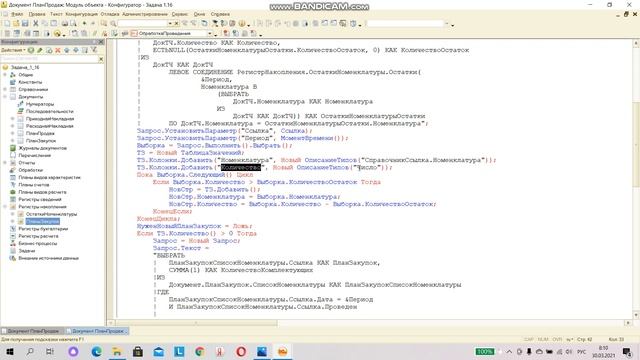This screenshot has height=360, width=640.
Task: Collapse the Регистры накопления tree node
Action: [x=5, y=207]
